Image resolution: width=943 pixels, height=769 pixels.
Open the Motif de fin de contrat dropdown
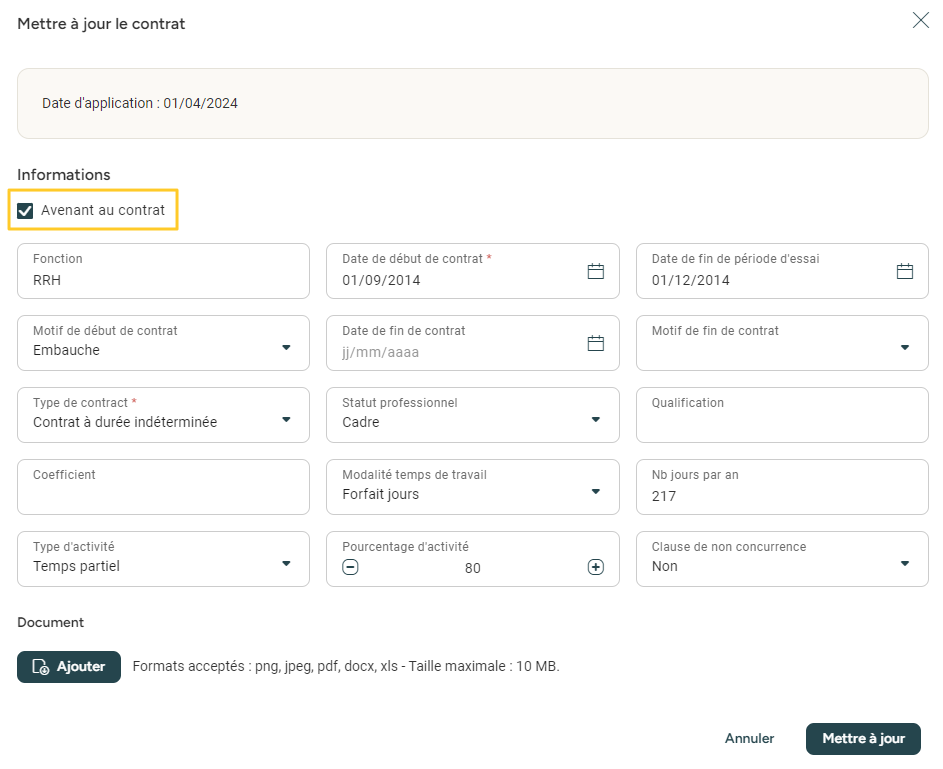(x=904, y=348)
